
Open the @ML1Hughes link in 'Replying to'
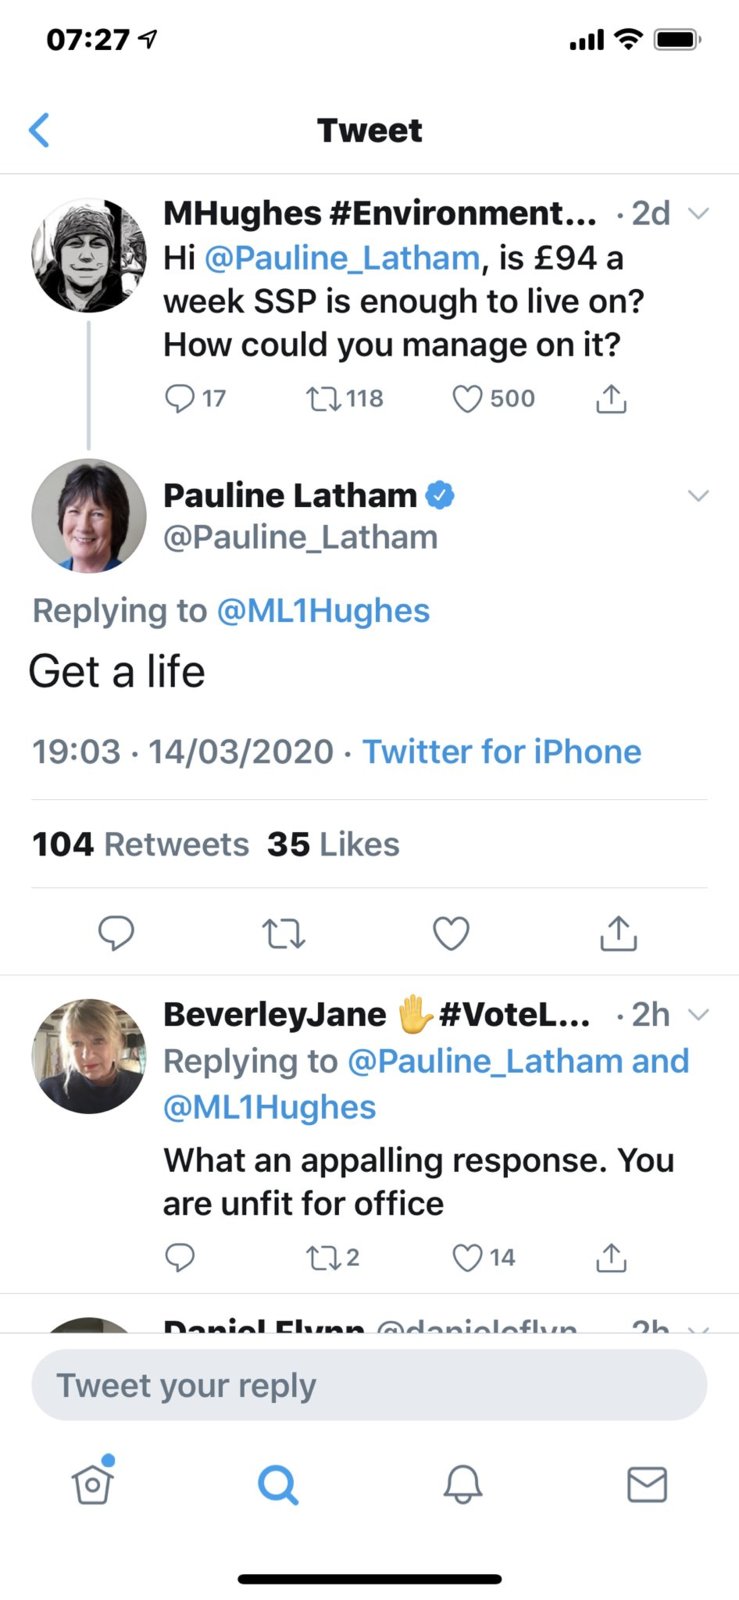pyautogui.click(x=323, y=611)
